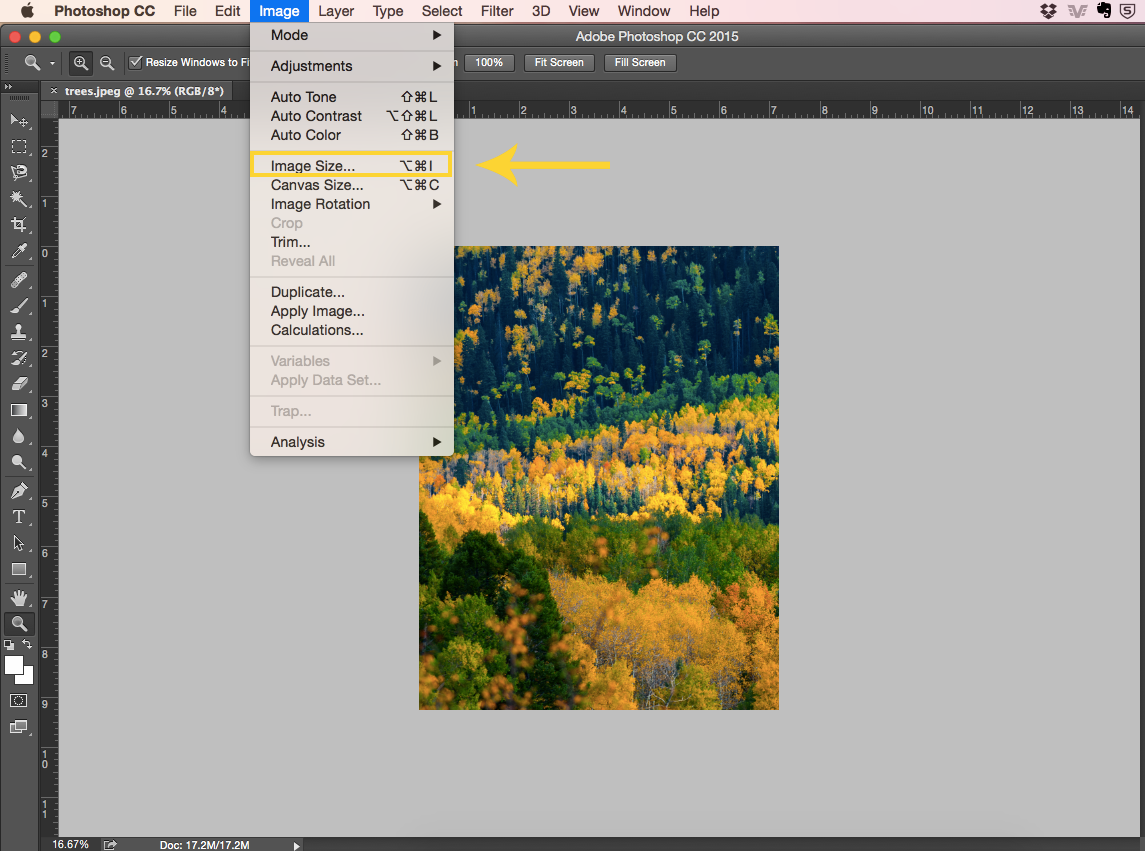
Task: Select the Hand tool
Action: (x=19, y=598)
